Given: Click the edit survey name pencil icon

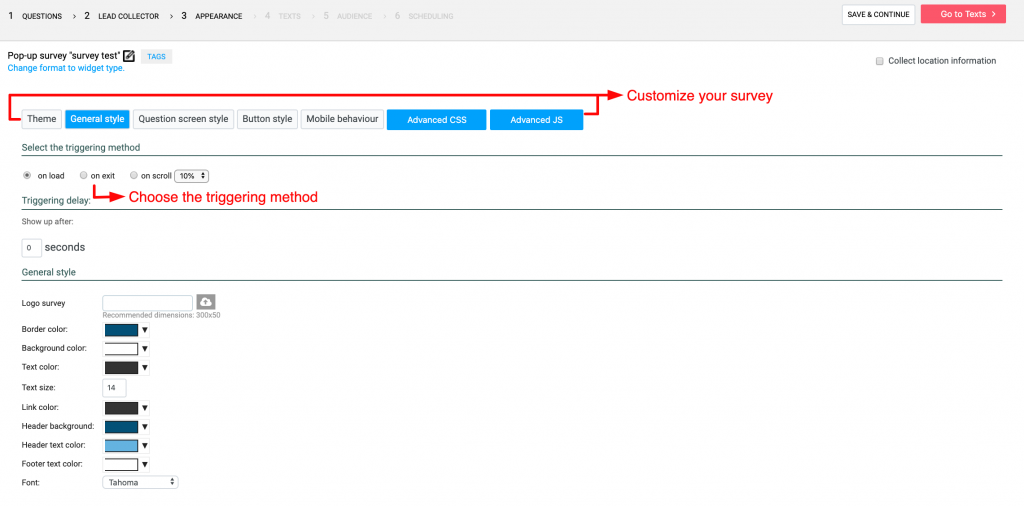Looking at the screenshot, I should 128,56.
